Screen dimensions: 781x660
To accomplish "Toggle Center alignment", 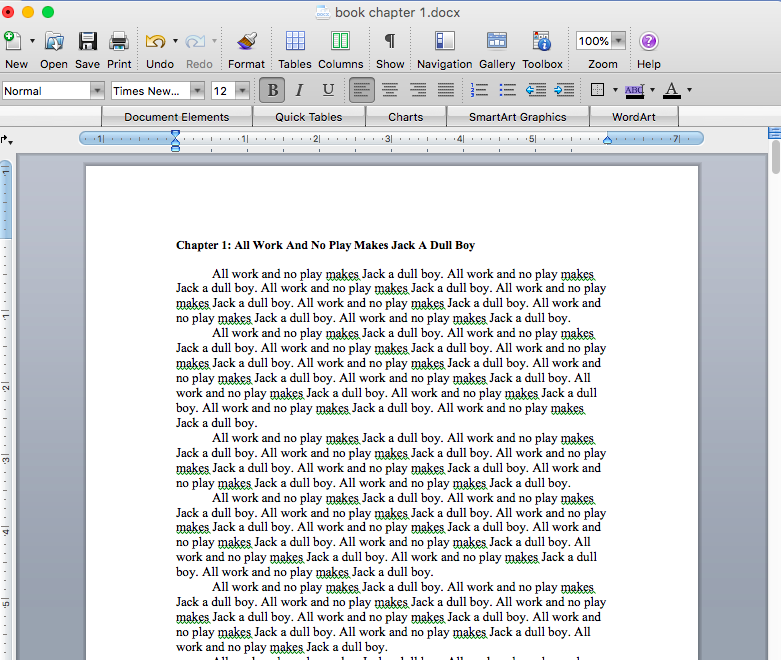I will tap(390, 90).
